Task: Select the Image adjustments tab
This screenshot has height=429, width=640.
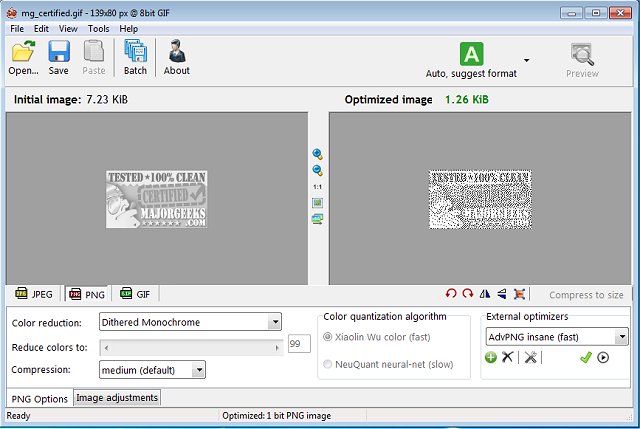Action: pyautogui.click(x=117, y=398)
